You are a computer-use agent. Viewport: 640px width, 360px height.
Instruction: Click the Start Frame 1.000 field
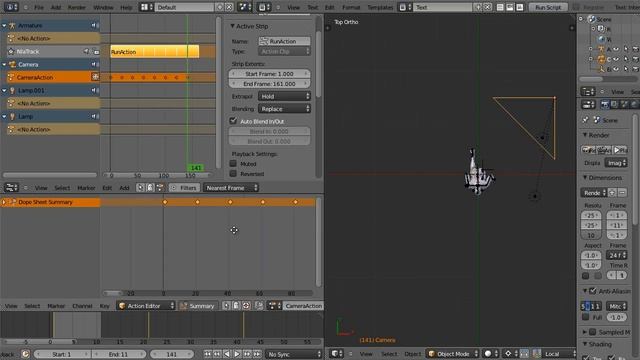click(269, 74)
